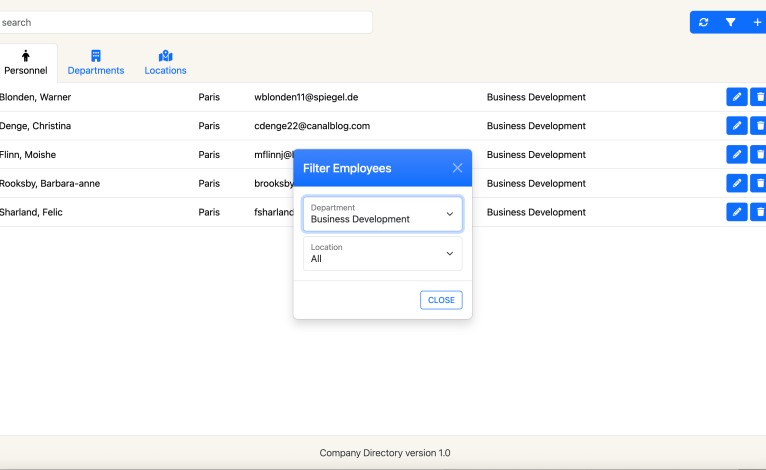Click the wblonden11@spiegel.de email cell
This screenshot has height=470, width=766.
[306, 97]
